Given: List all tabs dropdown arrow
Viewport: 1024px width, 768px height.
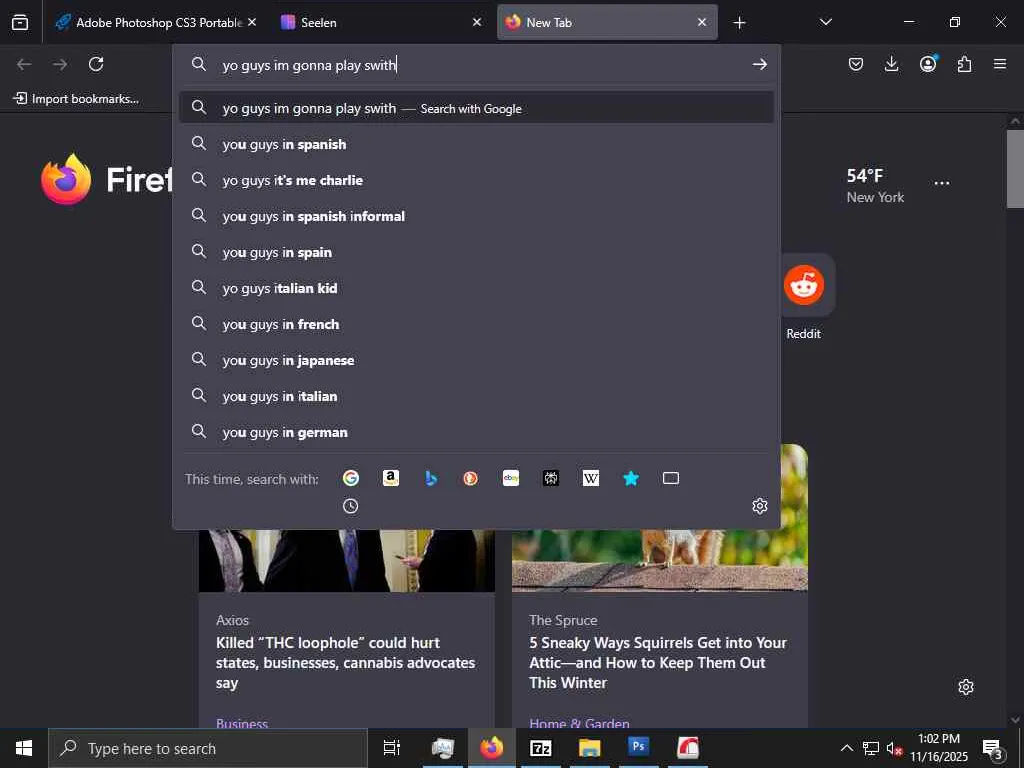Looking at the screenshot, I should 825,22.
